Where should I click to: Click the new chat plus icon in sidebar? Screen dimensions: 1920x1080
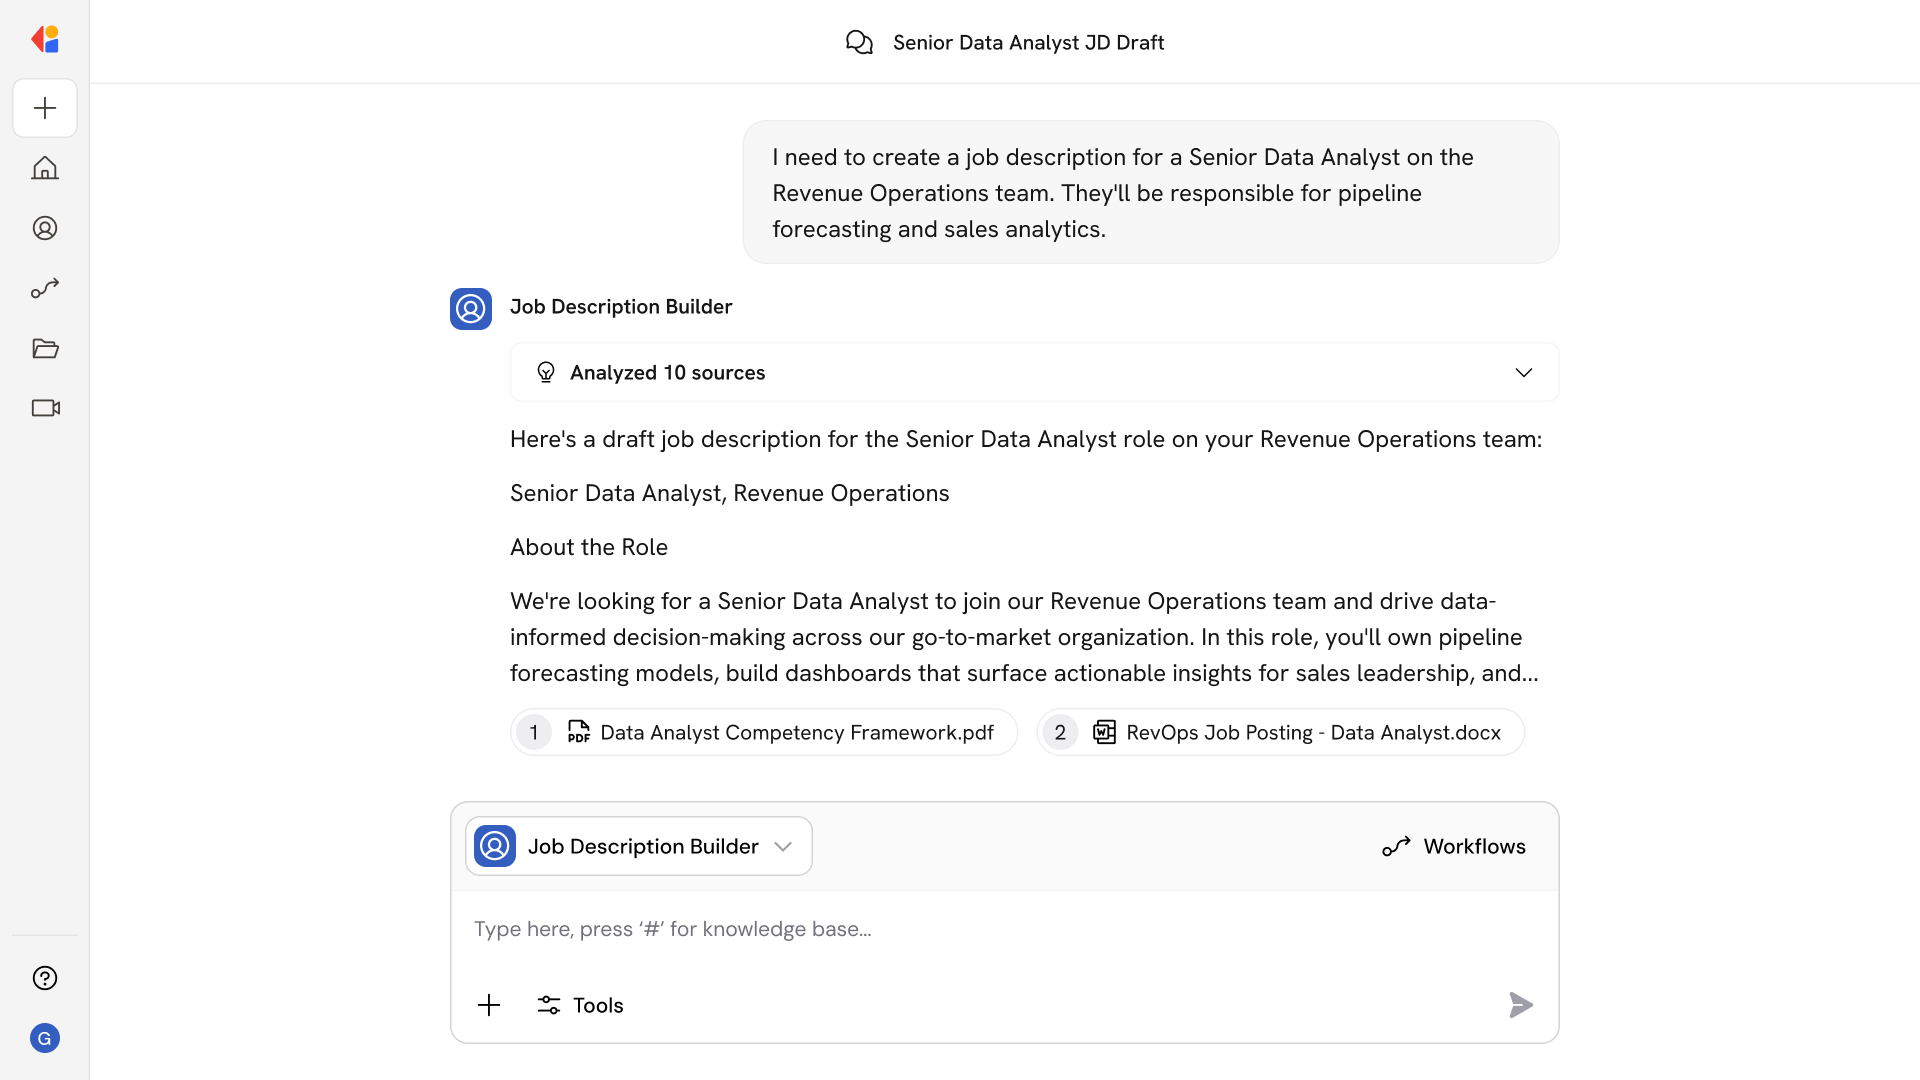point(45,108)
